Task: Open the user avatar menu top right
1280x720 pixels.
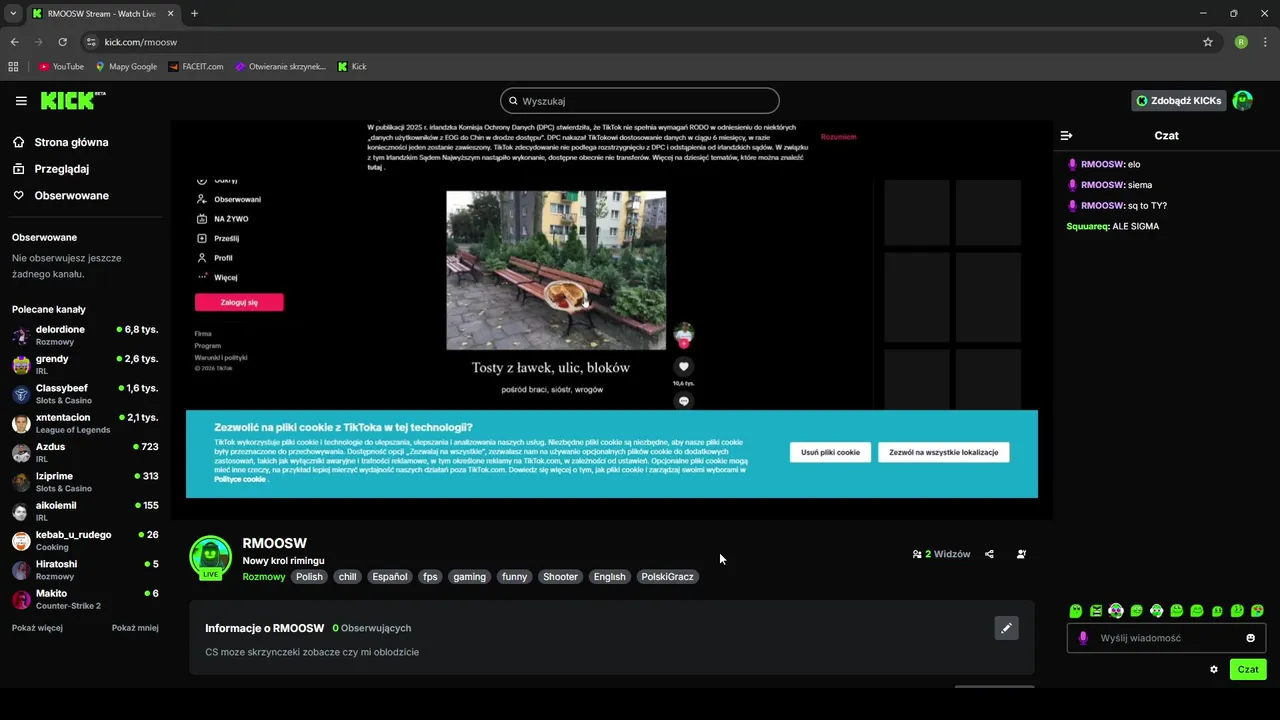Action: [1242, 101]
